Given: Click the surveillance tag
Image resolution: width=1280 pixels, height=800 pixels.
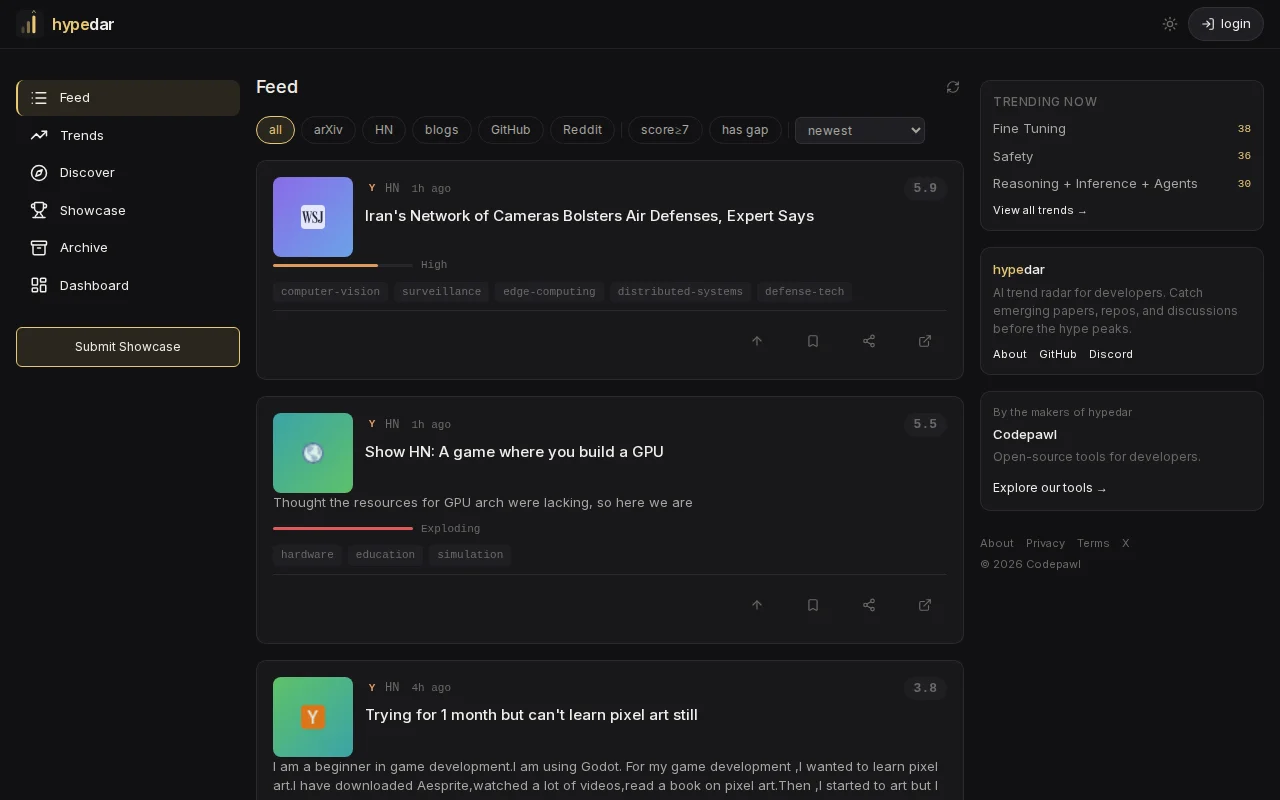Looking at the screenshot, I should coord(441,292).
